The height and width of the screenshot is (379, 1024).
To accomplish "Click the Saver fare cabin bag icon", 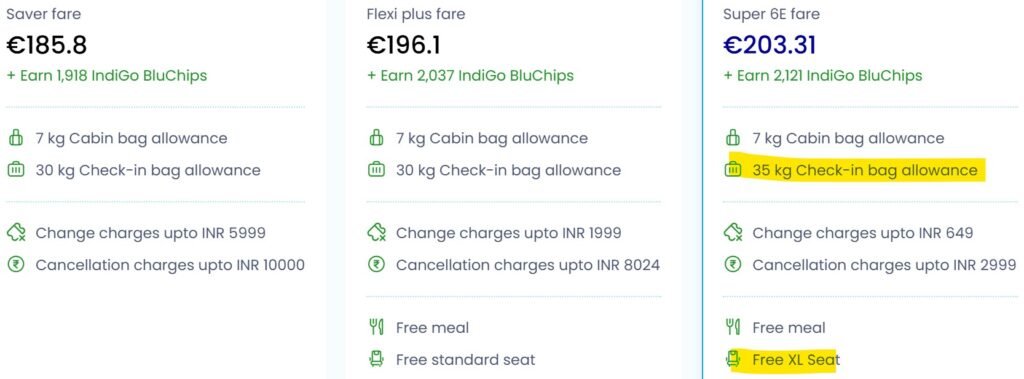I will tap(15, 139).
